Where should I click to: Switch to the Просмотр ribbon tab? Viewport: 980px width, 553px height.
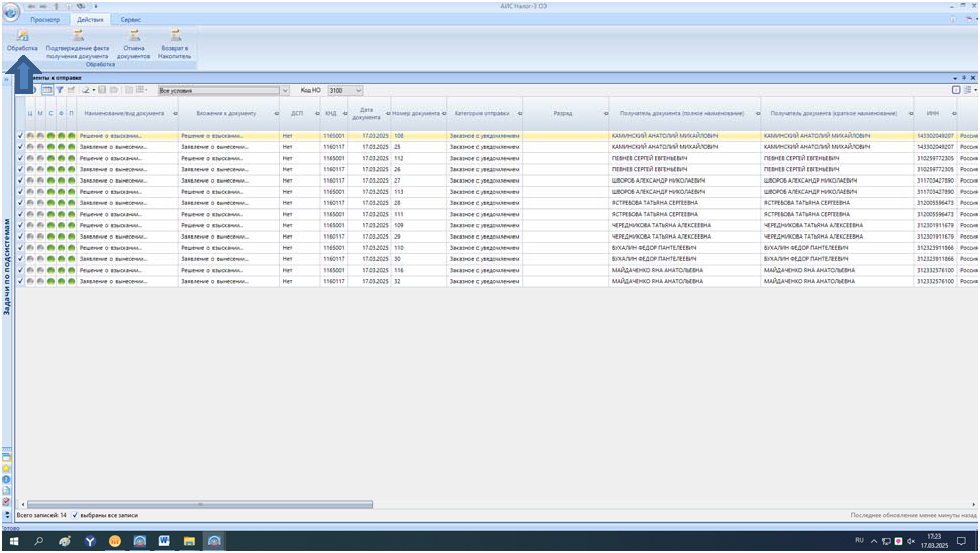coord(47,20)
